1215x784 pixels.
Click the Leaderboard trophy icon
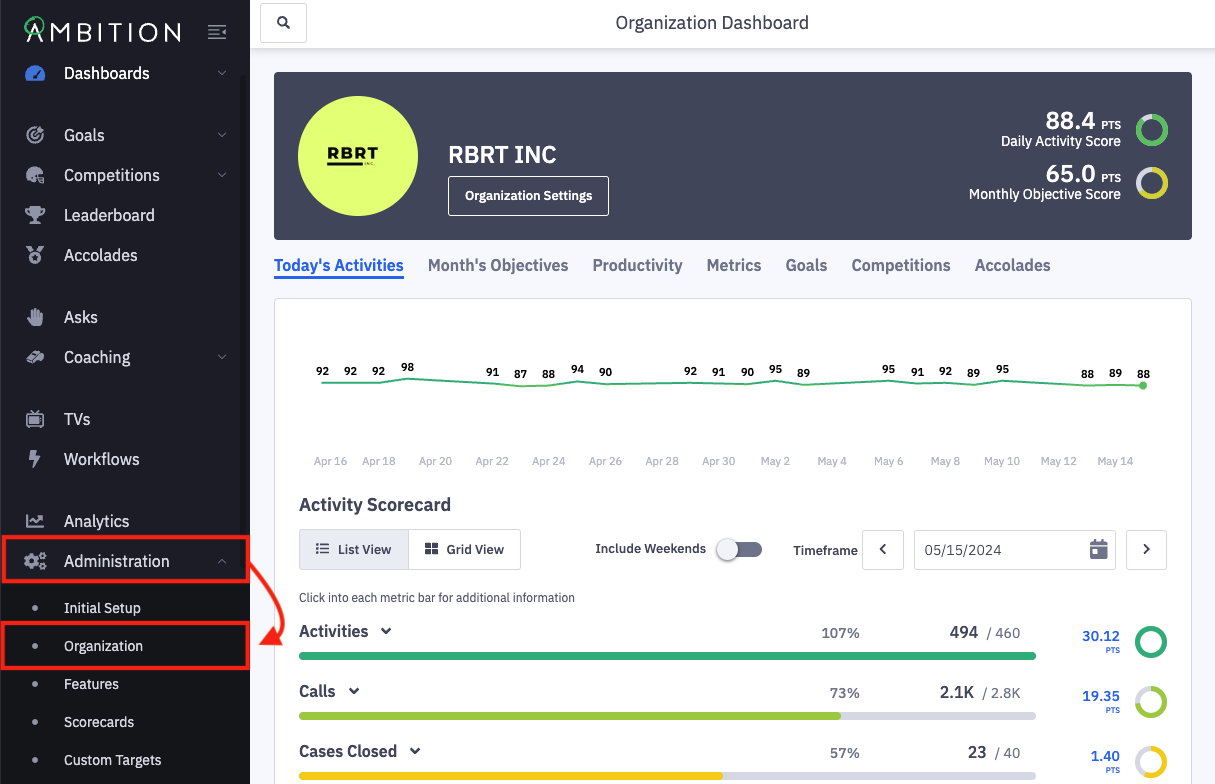pyautogui.click(x=35, y=215)
